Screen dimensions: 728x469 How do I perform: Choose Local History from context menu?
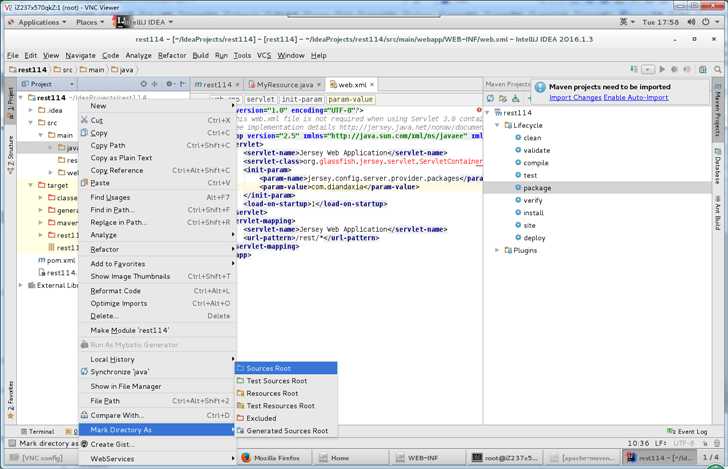click(158, 359)
